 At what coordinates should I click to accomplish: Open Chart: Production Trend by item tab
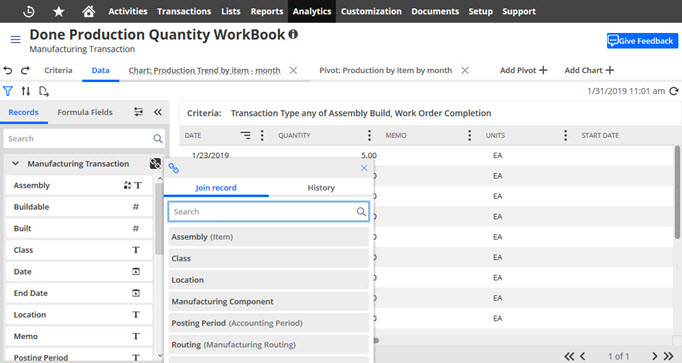(x=204, y=70)
